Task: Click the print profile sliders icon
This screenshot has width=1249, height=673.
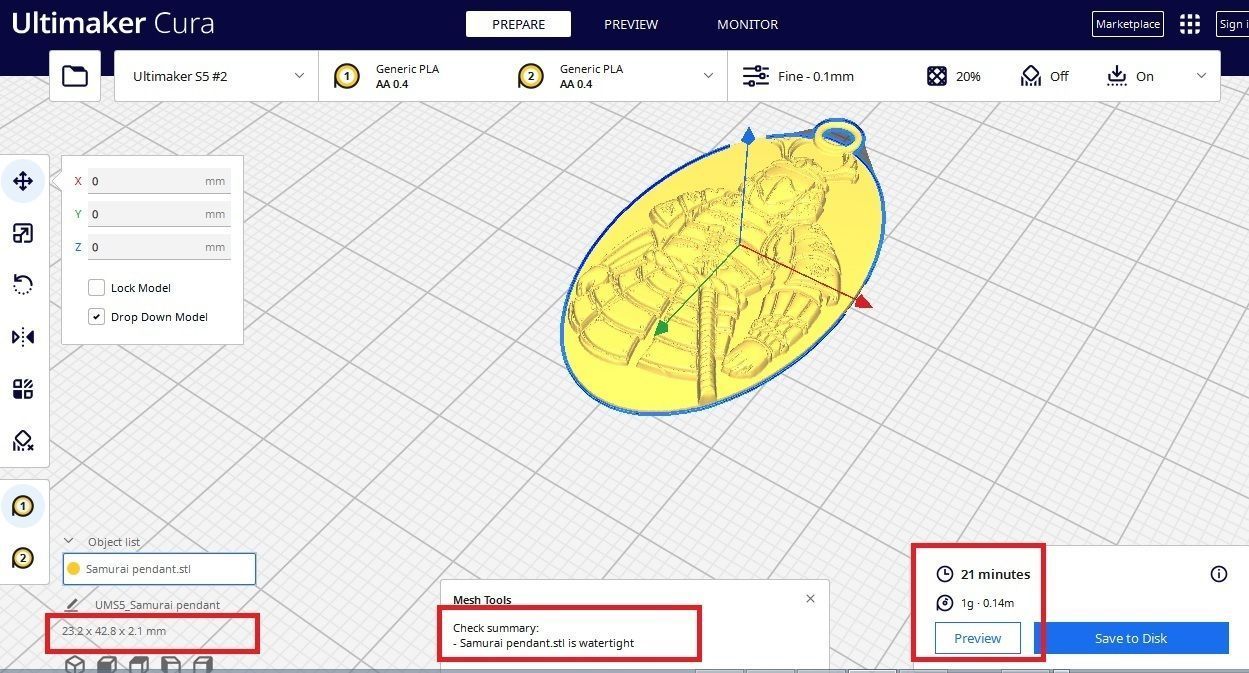Action: 756,76
